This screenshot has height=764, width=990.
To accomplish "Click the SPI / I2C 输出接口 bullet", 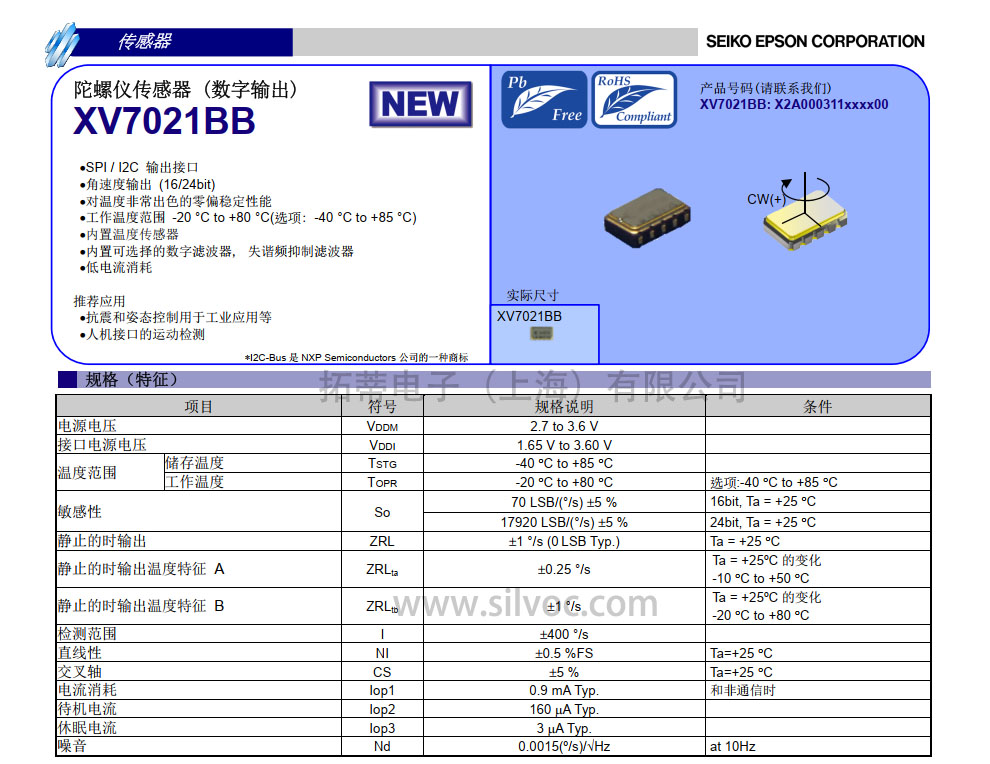I will pyautogui.click(x=139, y=167).
